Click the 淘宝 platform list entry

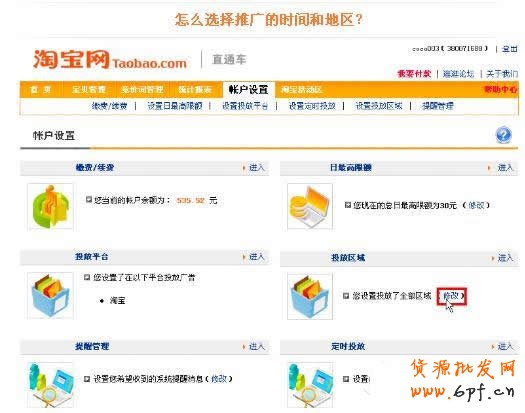117,301
